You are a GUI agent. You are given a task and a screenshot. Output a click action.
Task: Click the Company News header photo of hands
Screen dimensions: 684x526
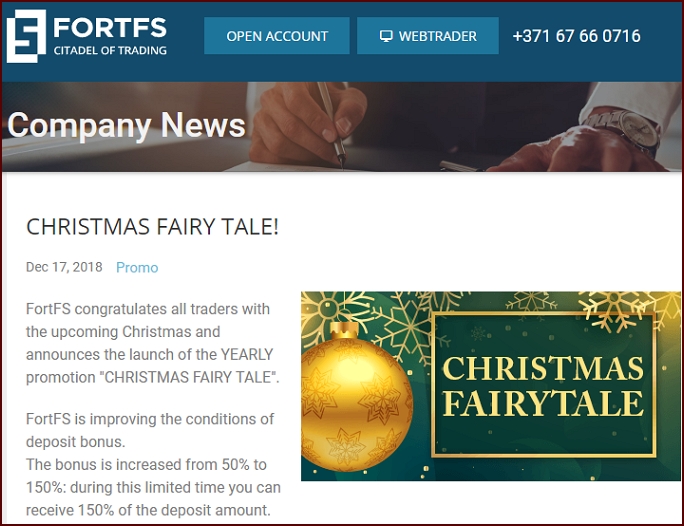tap(342, 126)
